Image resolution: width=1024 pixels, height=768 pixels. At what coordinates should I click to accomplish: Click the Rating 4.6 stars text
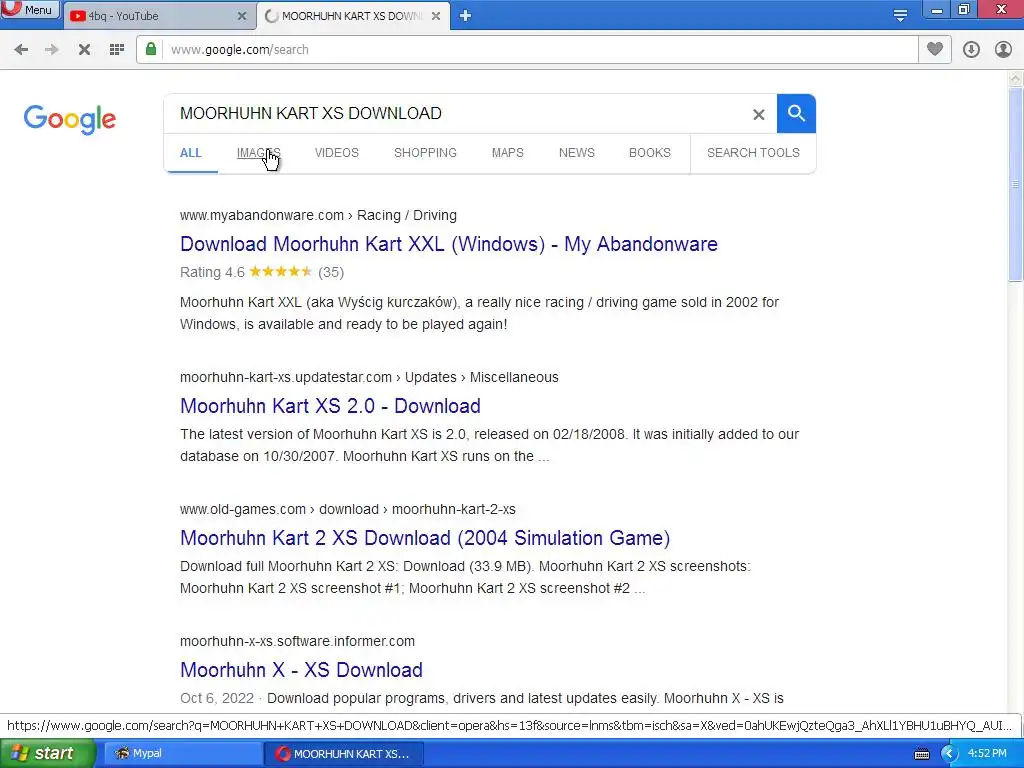pyautogui.click(x=262, y=272)
